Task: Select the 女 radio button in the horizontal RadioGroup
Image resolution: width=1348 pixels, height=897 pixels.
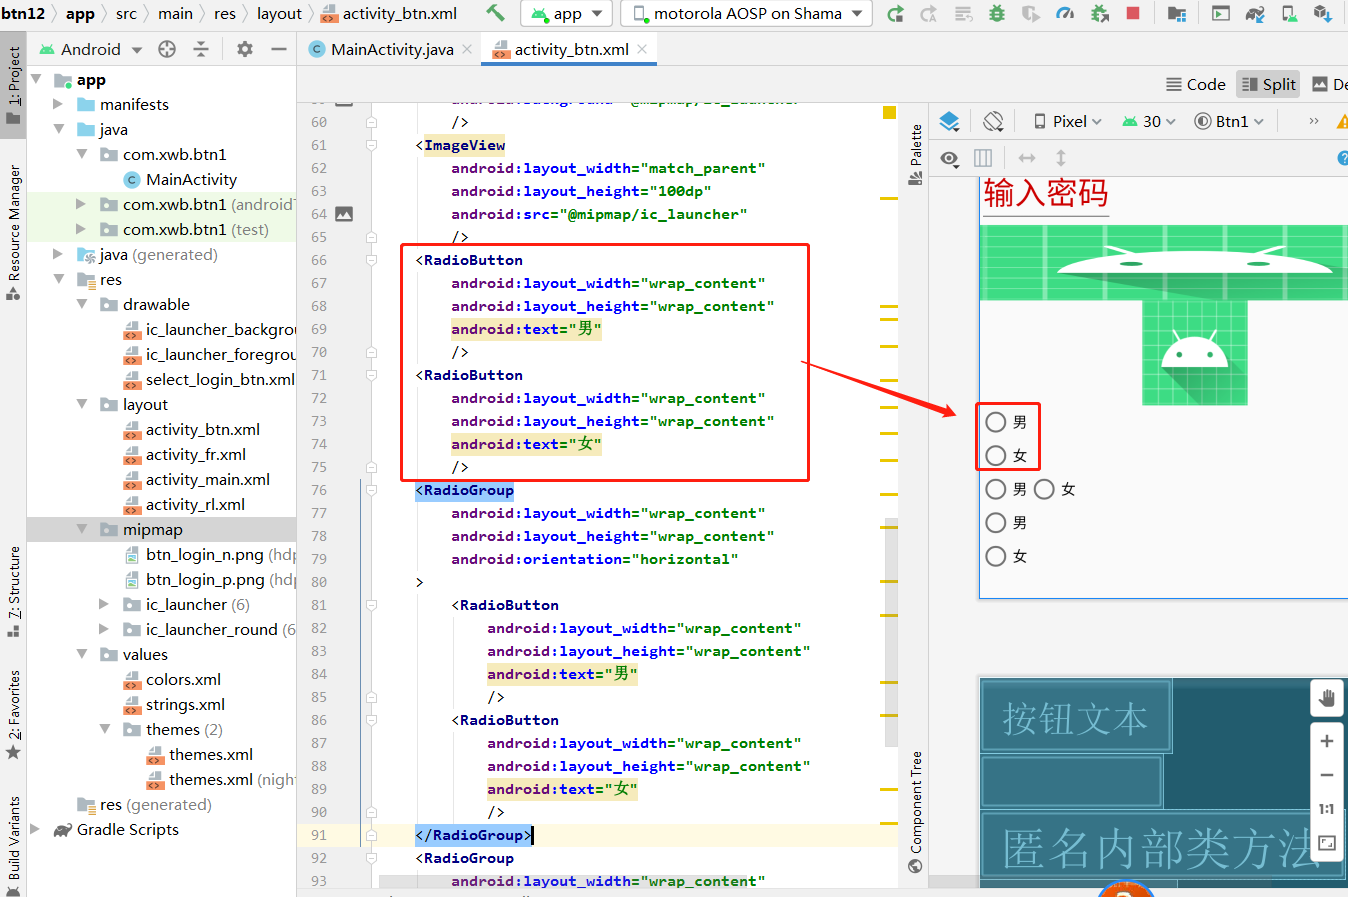Action: coord(1045,488)
